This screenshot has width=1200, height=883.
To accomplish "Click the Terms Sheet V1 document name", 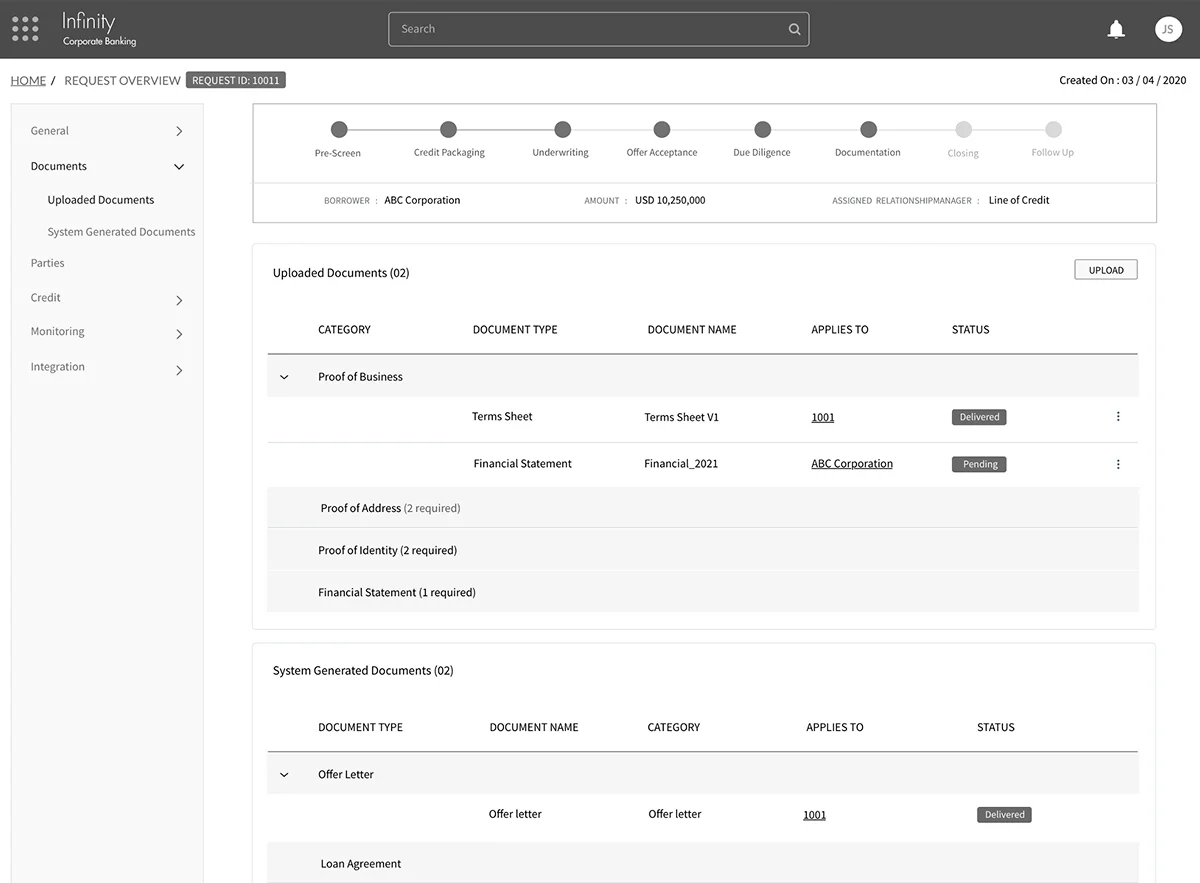I will (x=681, y=417).
